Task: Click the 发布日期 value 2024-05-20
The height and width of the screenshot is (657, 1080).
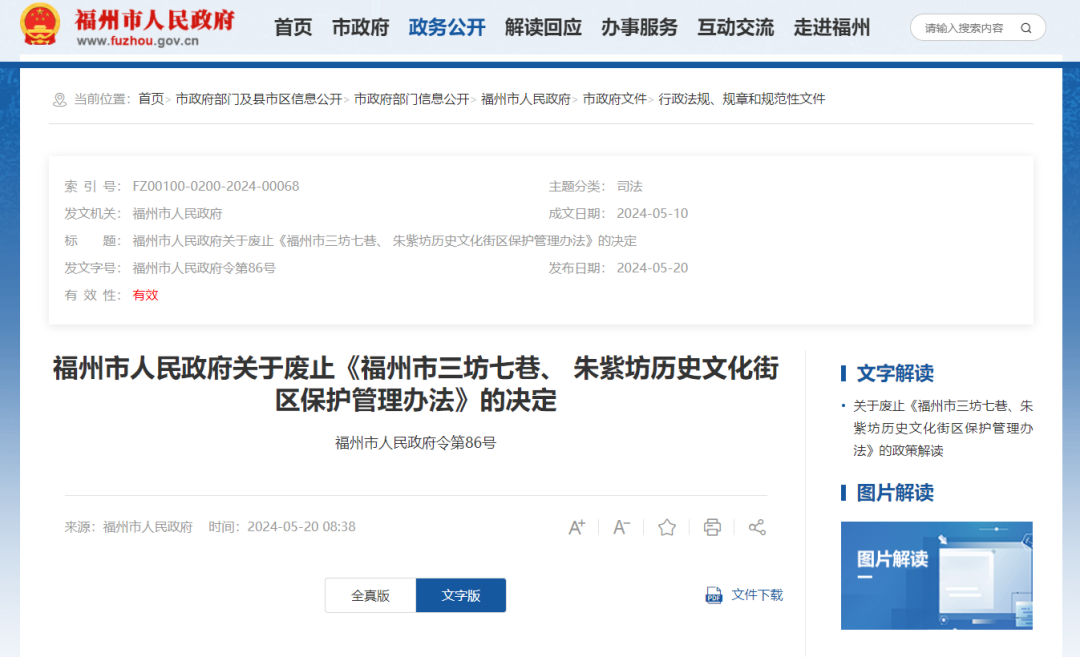Action: coord(652,268)
